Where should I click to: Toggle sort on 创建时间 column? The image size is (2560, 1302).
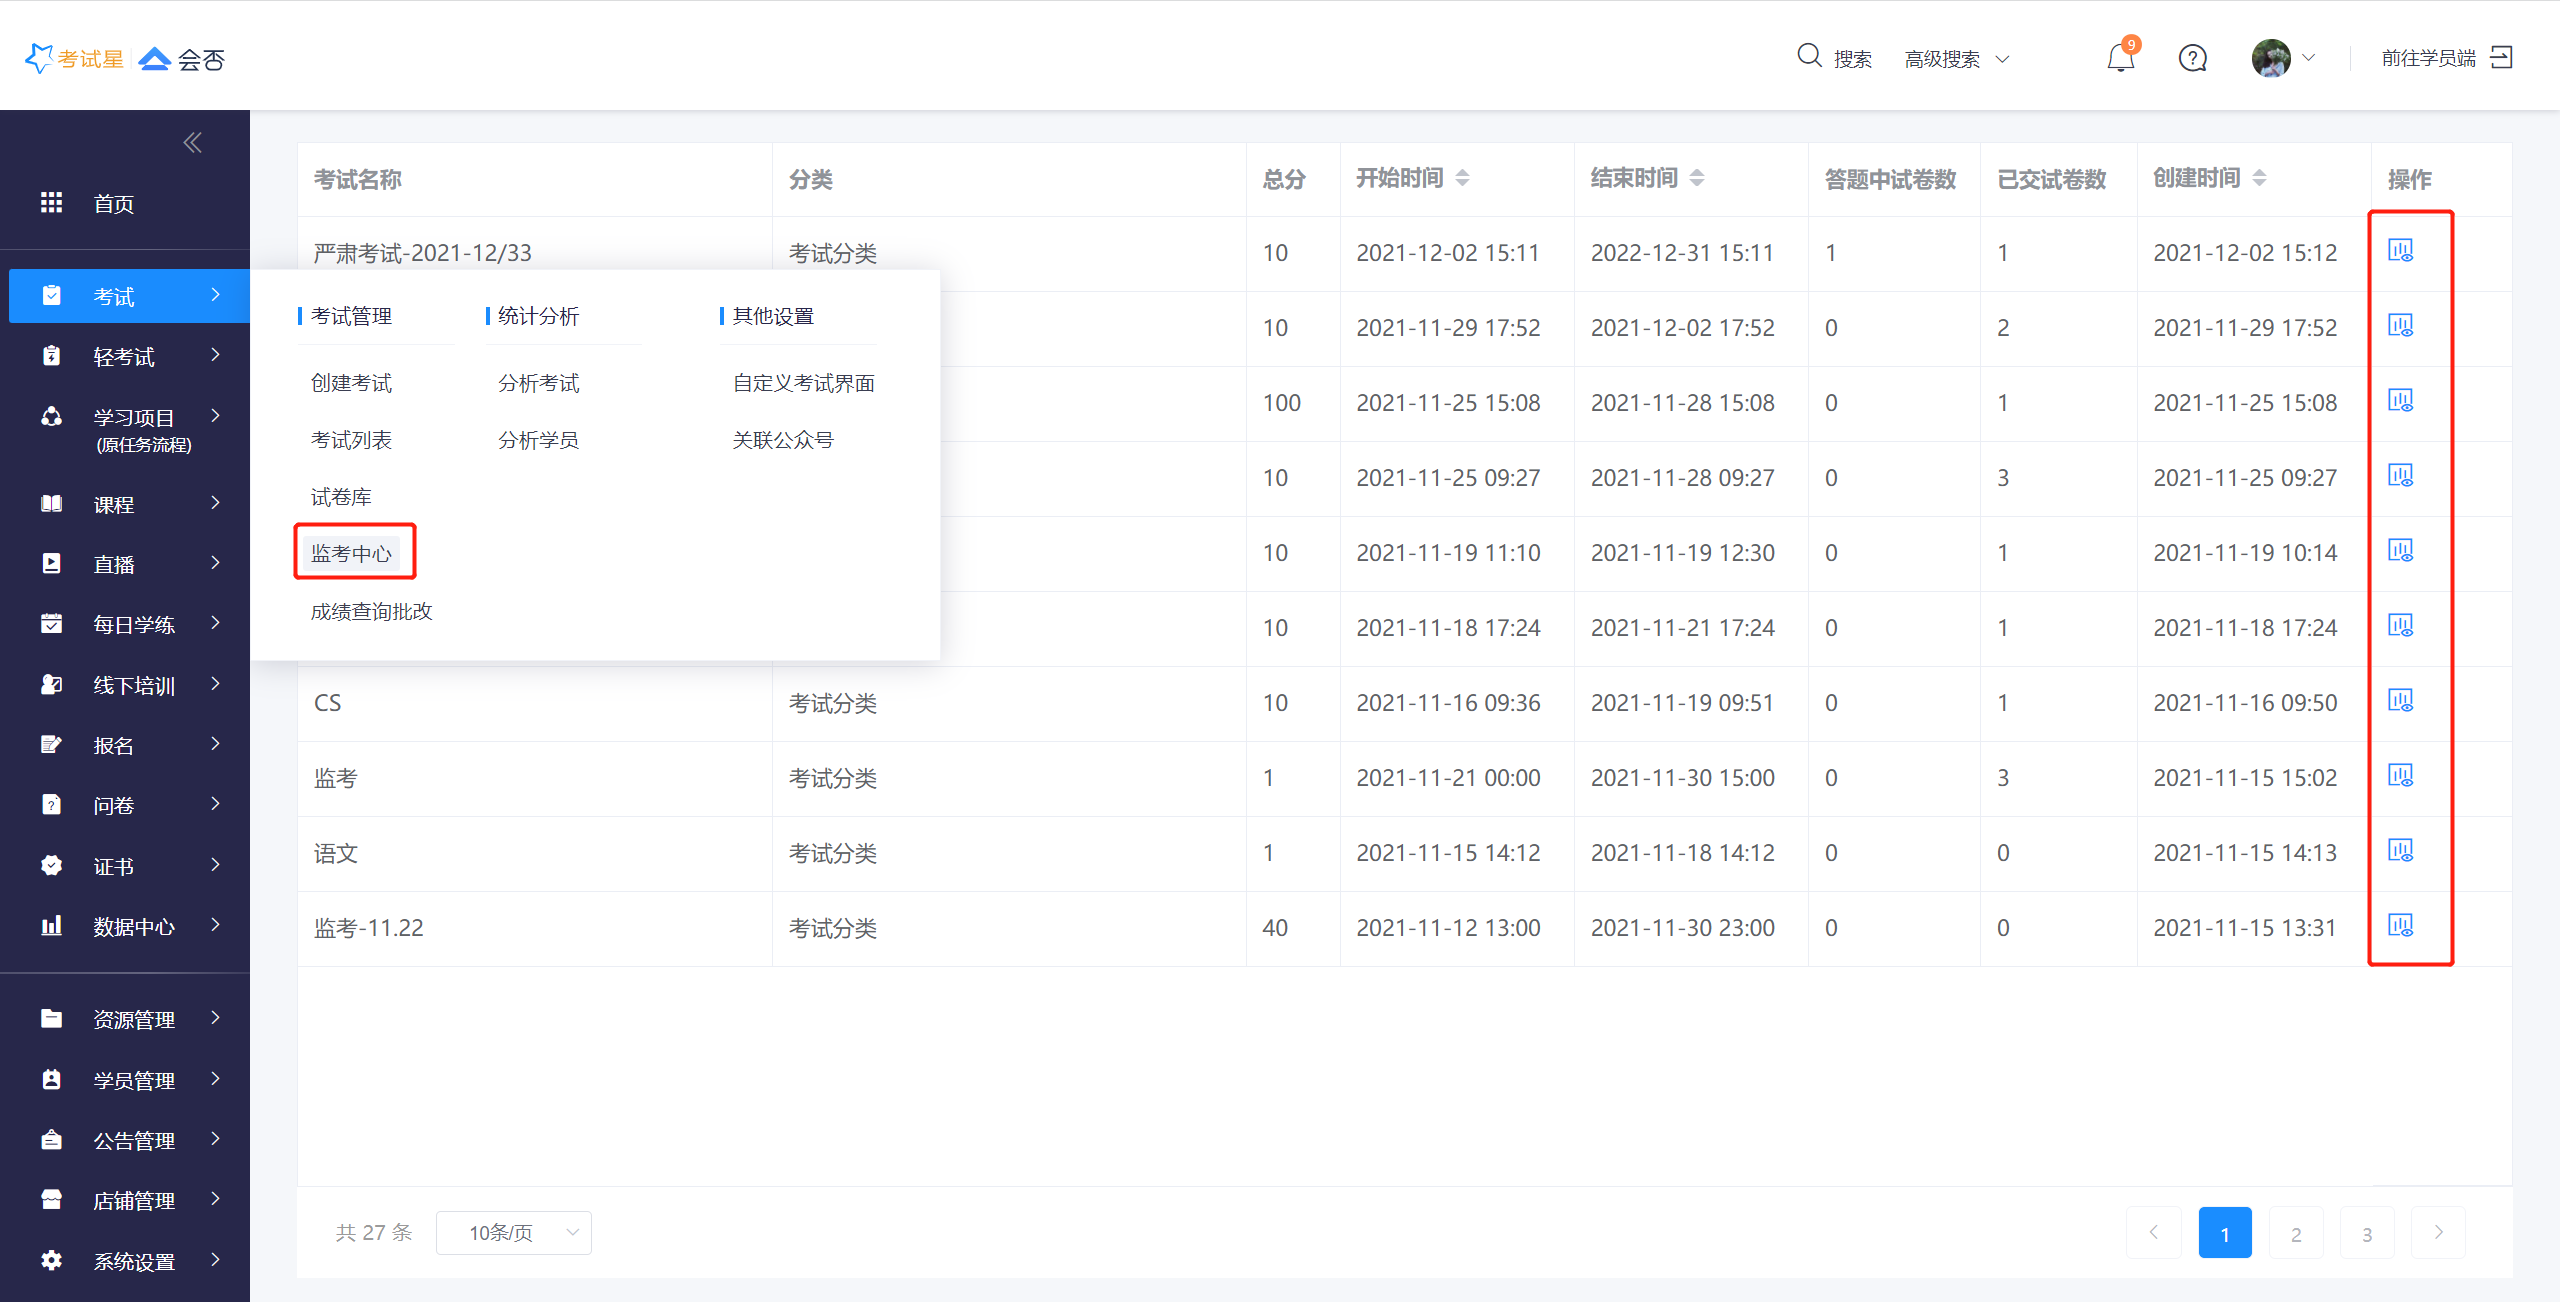point(2259,178)
